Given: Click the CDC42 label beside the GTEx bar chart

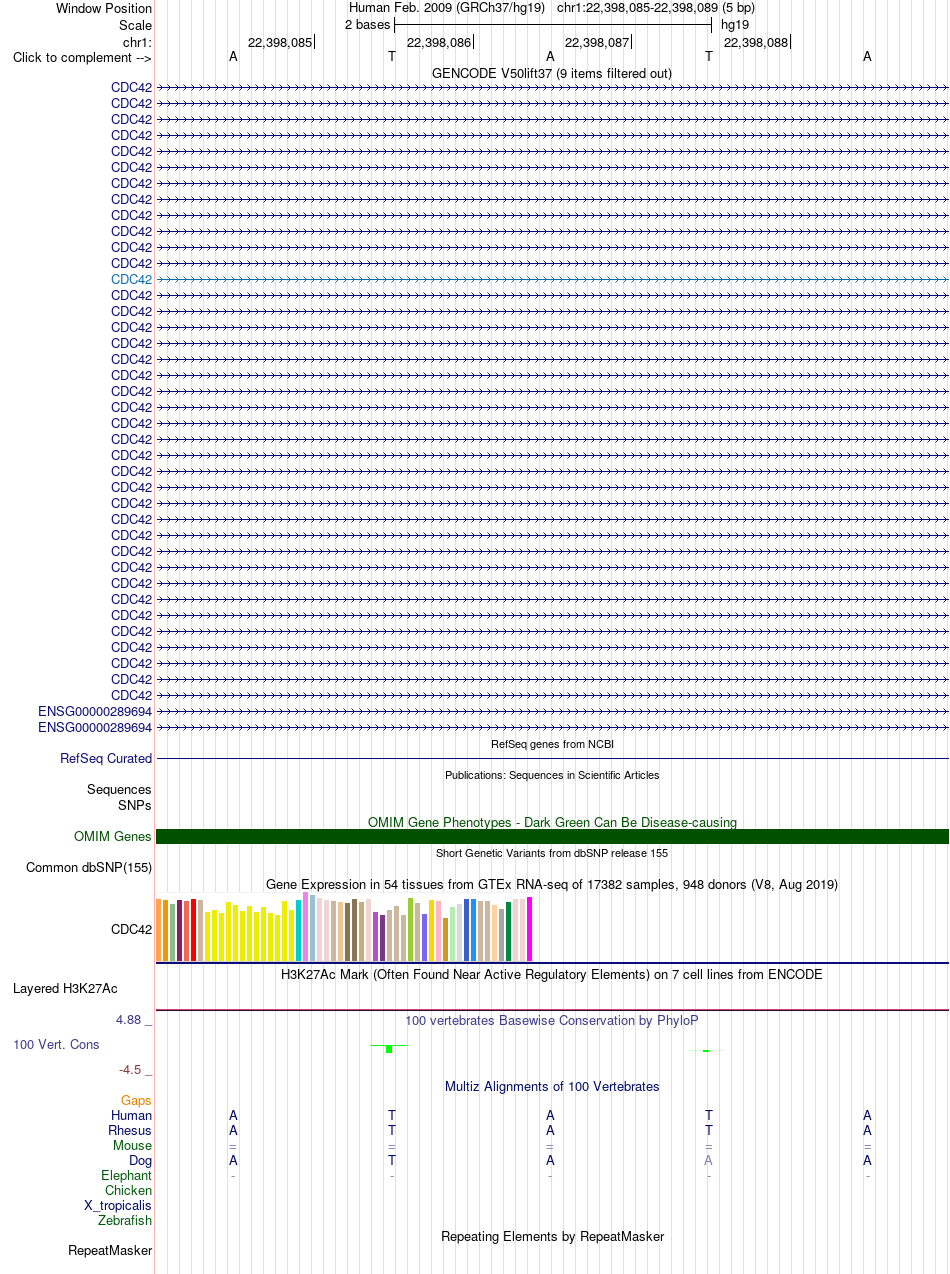Looking at the screenshot, I should pyautogui.click(x=131, y=929).
